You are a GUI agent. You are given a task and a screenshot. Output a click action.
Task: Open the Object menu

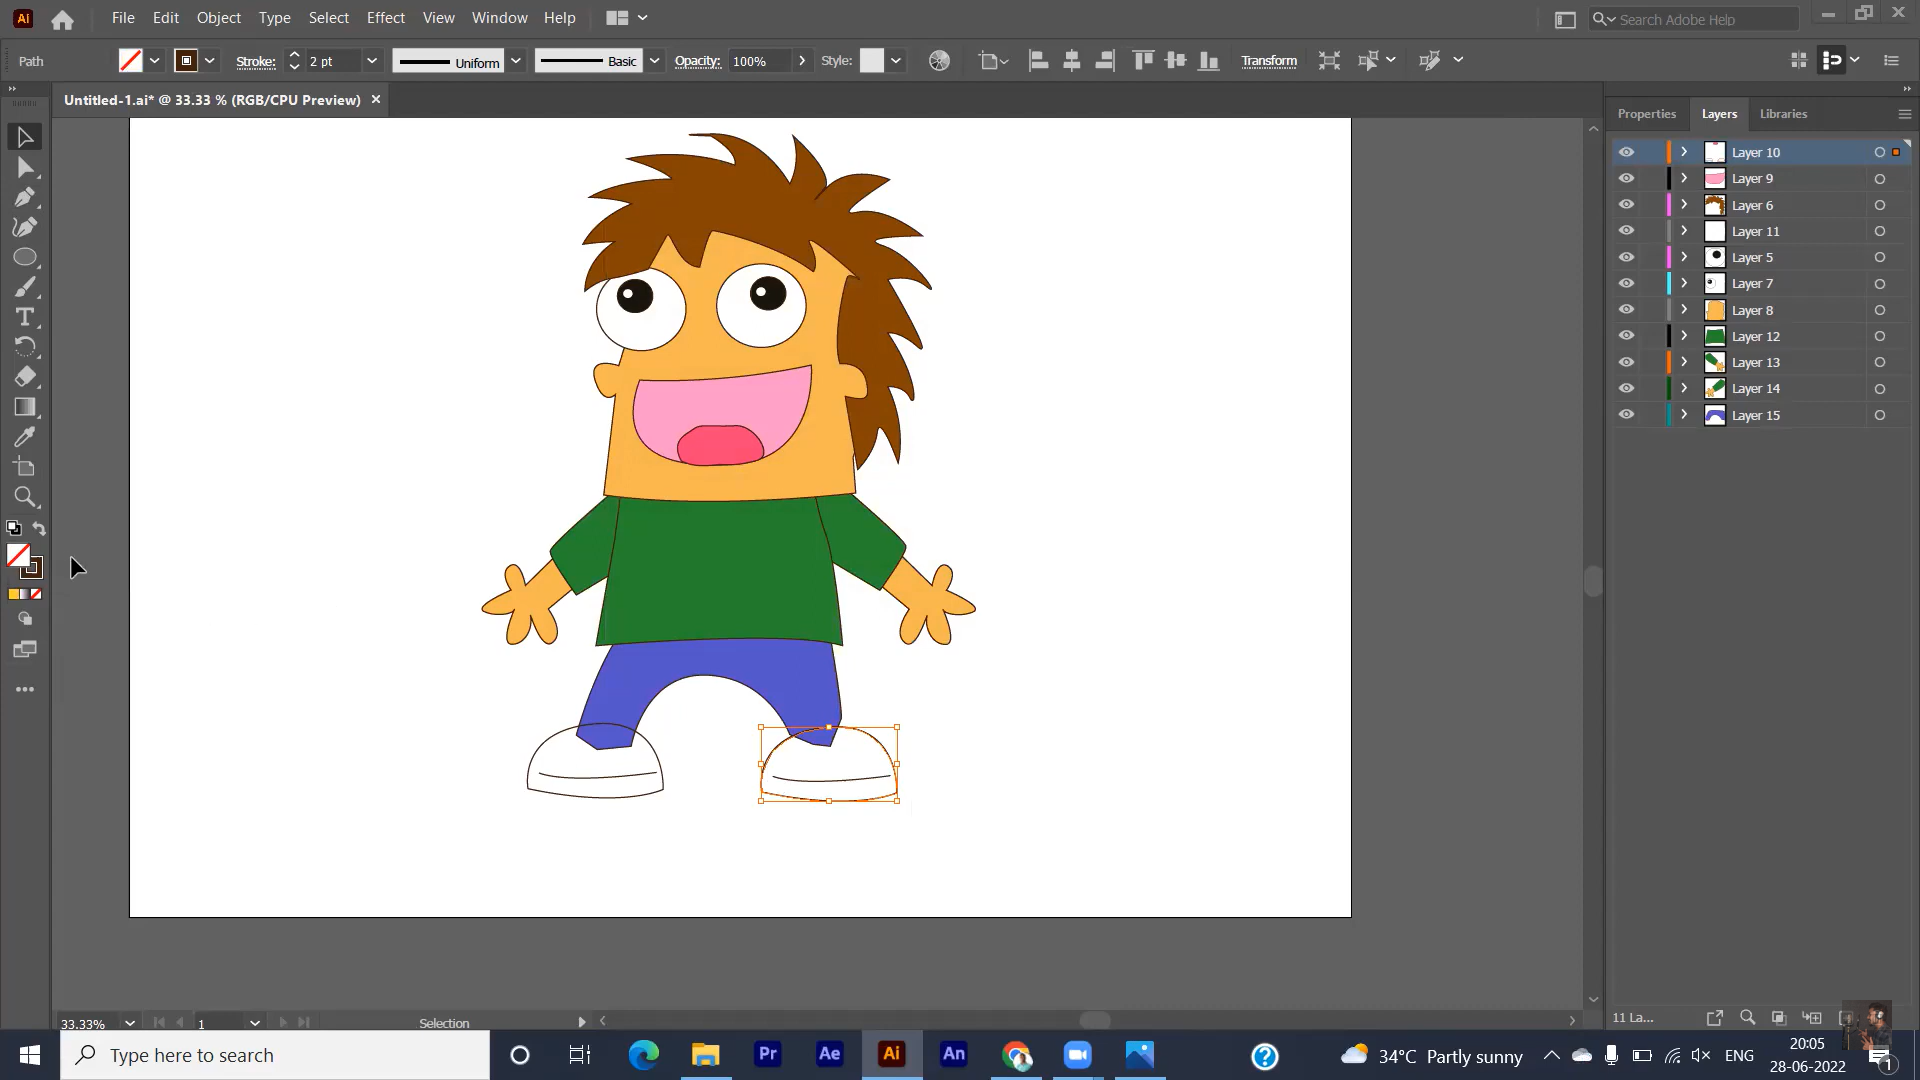219,18
